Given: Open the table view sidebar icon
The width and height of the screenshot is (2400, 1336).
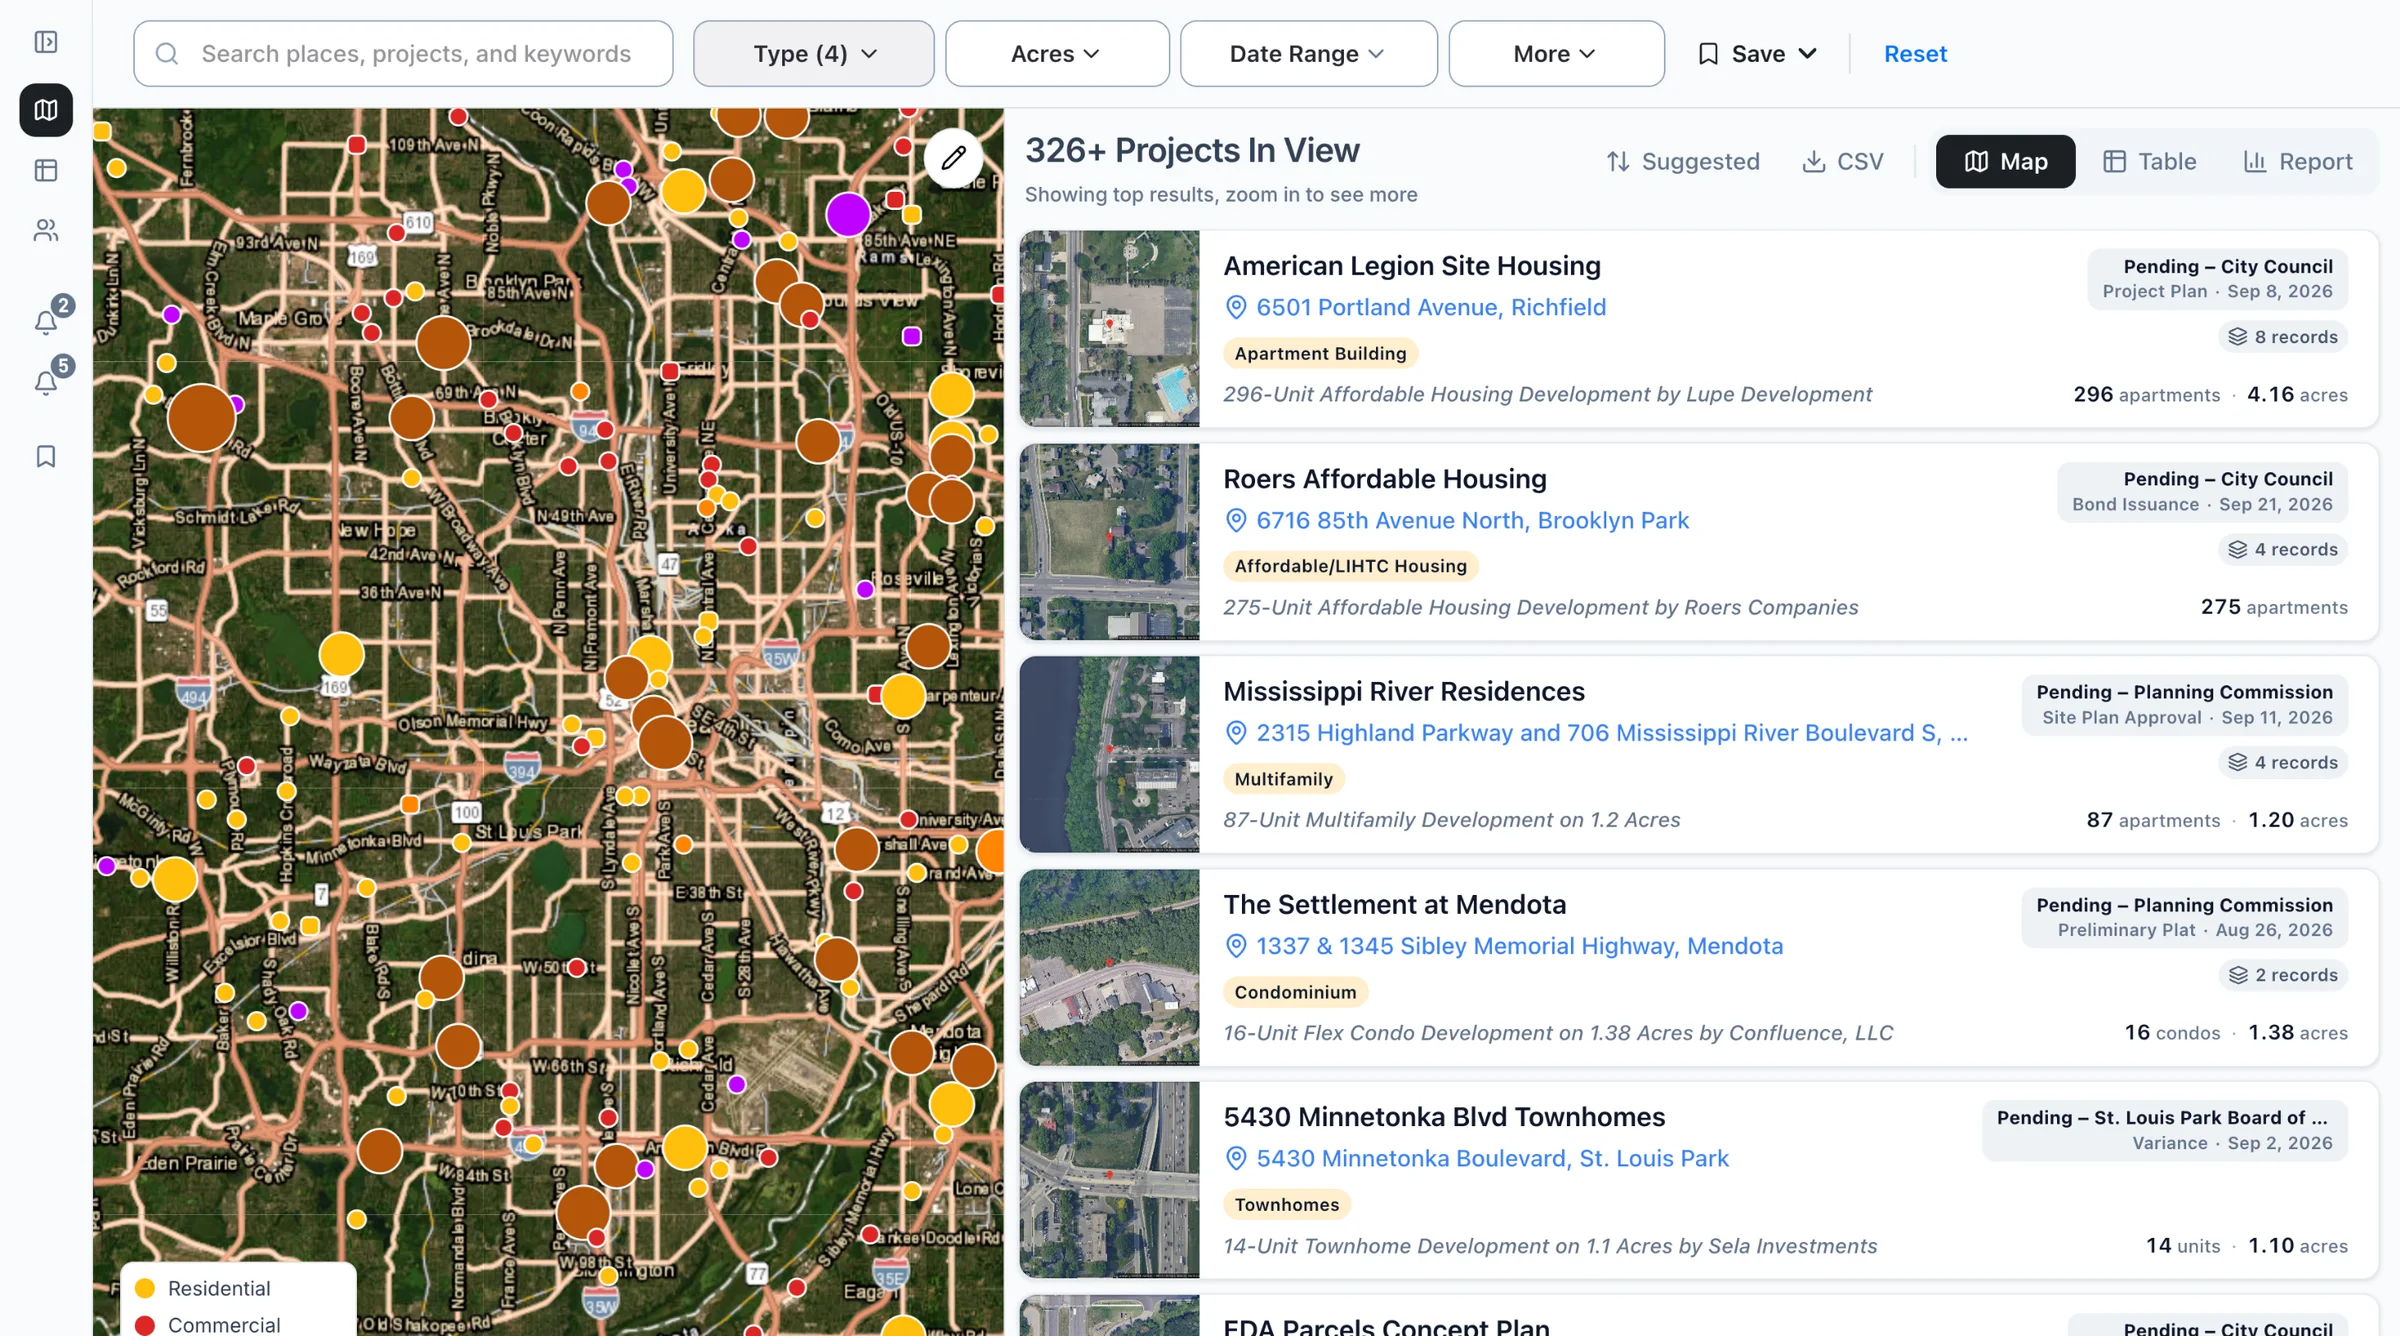Looking at the screenshot, I should coord(46,171).
